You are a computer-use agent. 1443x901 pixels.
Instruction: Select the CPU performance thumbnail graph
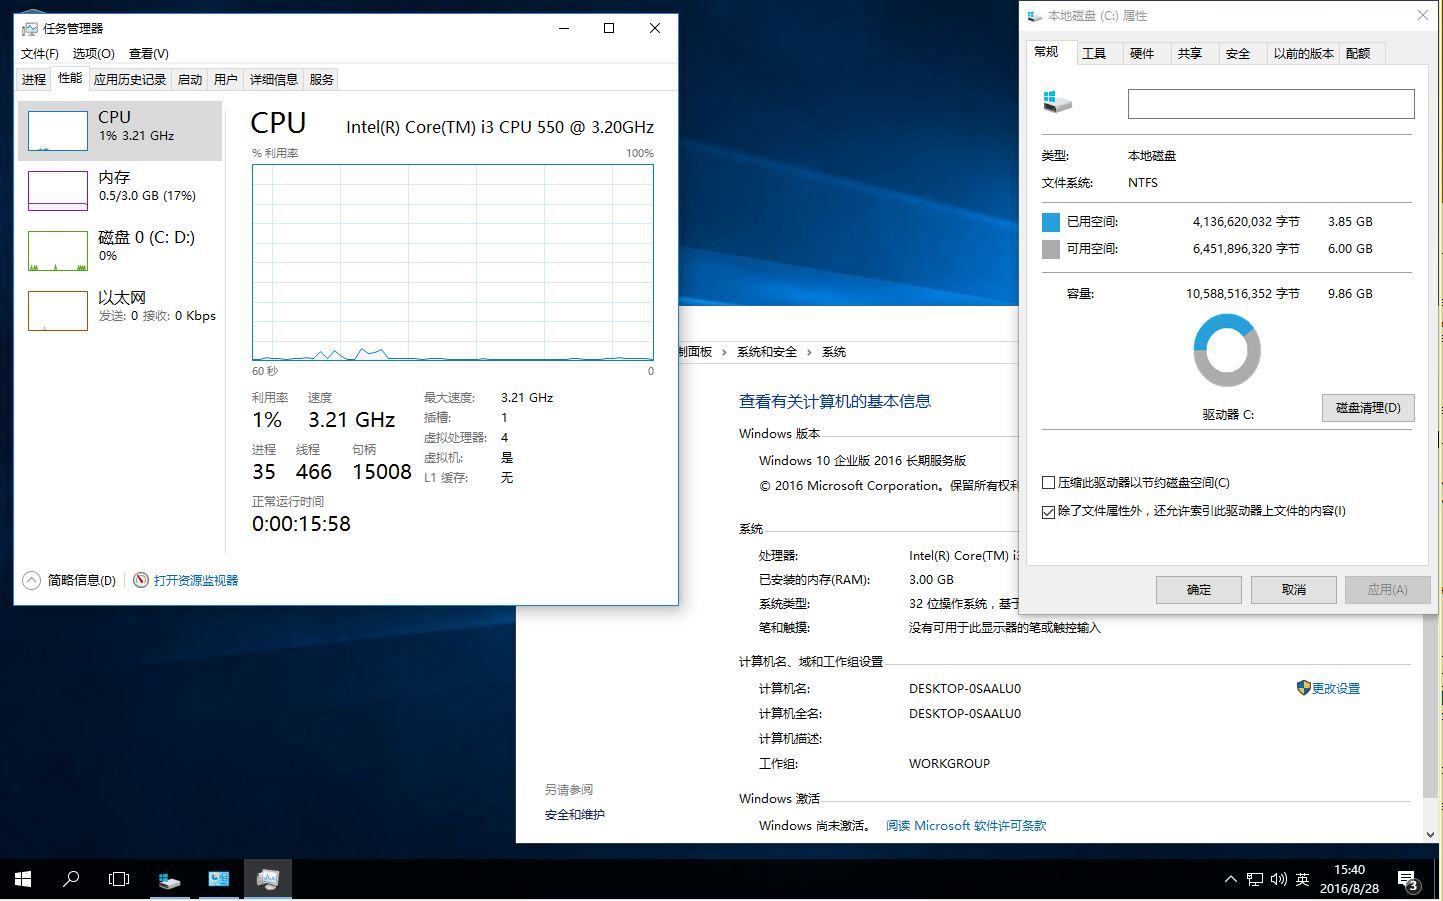(58, 131)
